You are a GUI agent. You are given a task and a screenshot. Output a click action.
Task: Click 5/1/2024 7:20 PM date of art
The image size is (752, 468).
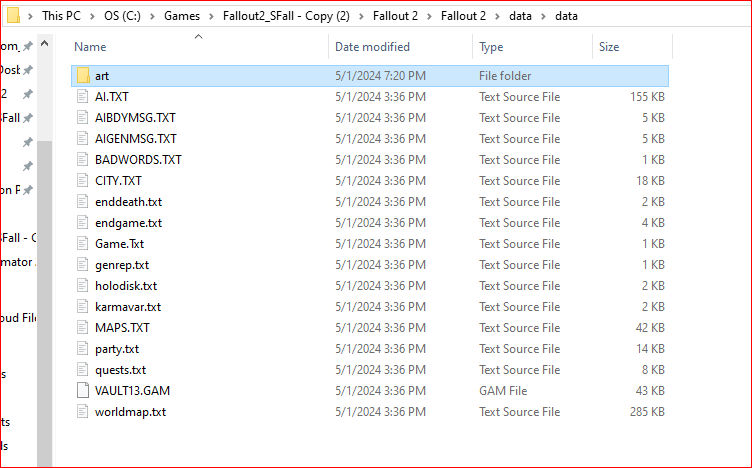click(x=380, y=76)
